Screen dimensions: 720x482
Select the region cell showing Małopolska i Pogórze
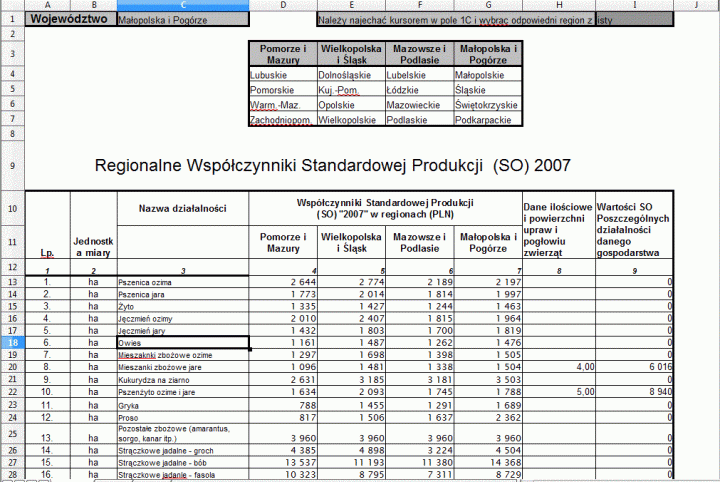click(x=181, y=19)
